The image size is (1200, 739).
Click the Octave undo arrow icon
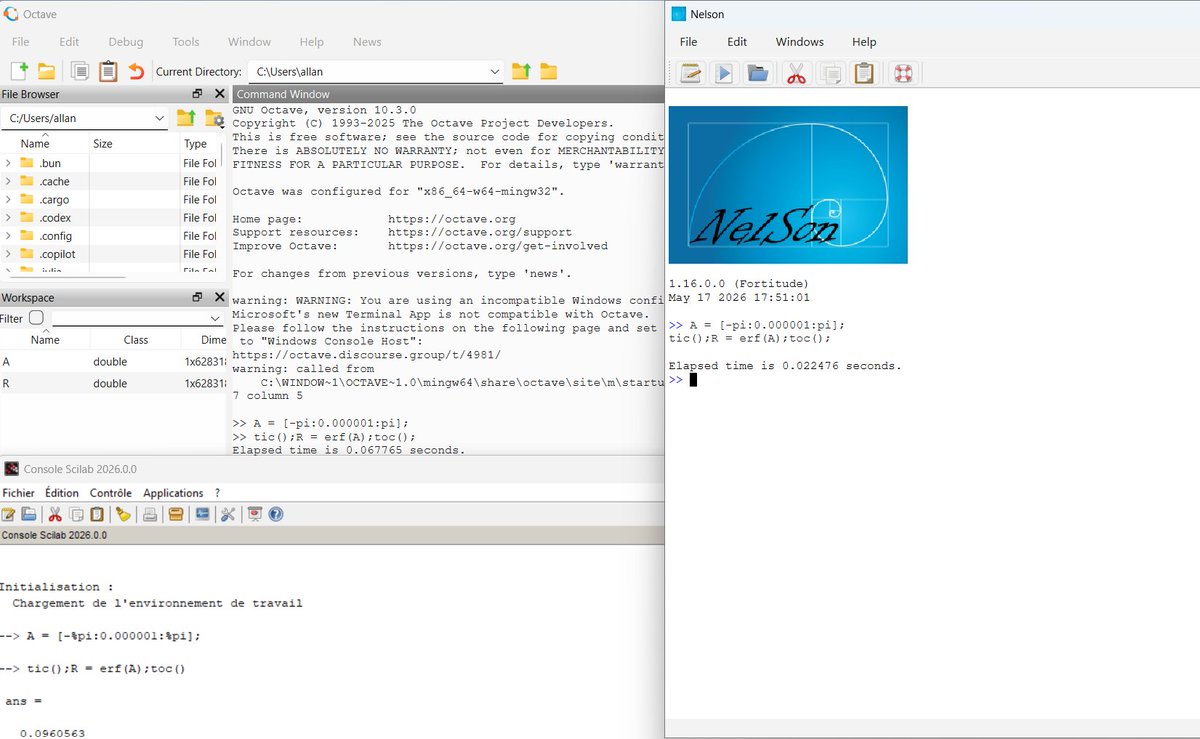136,71
